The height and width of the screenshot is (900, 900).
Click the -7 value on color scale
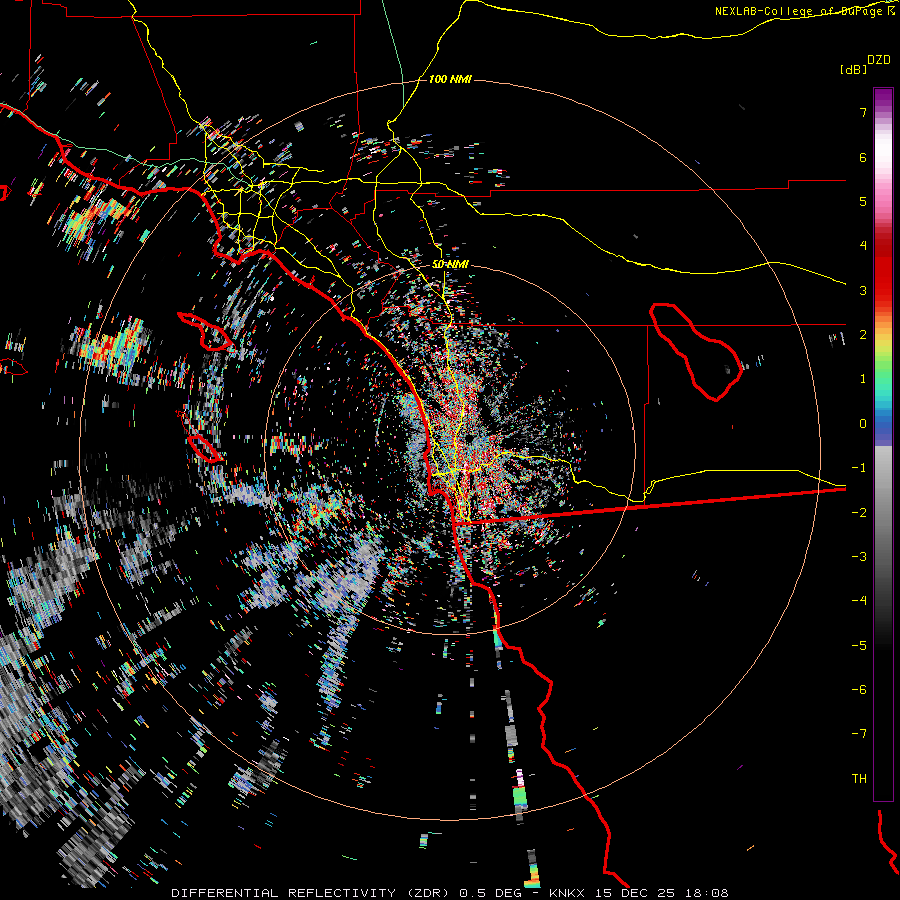[859, 734]
